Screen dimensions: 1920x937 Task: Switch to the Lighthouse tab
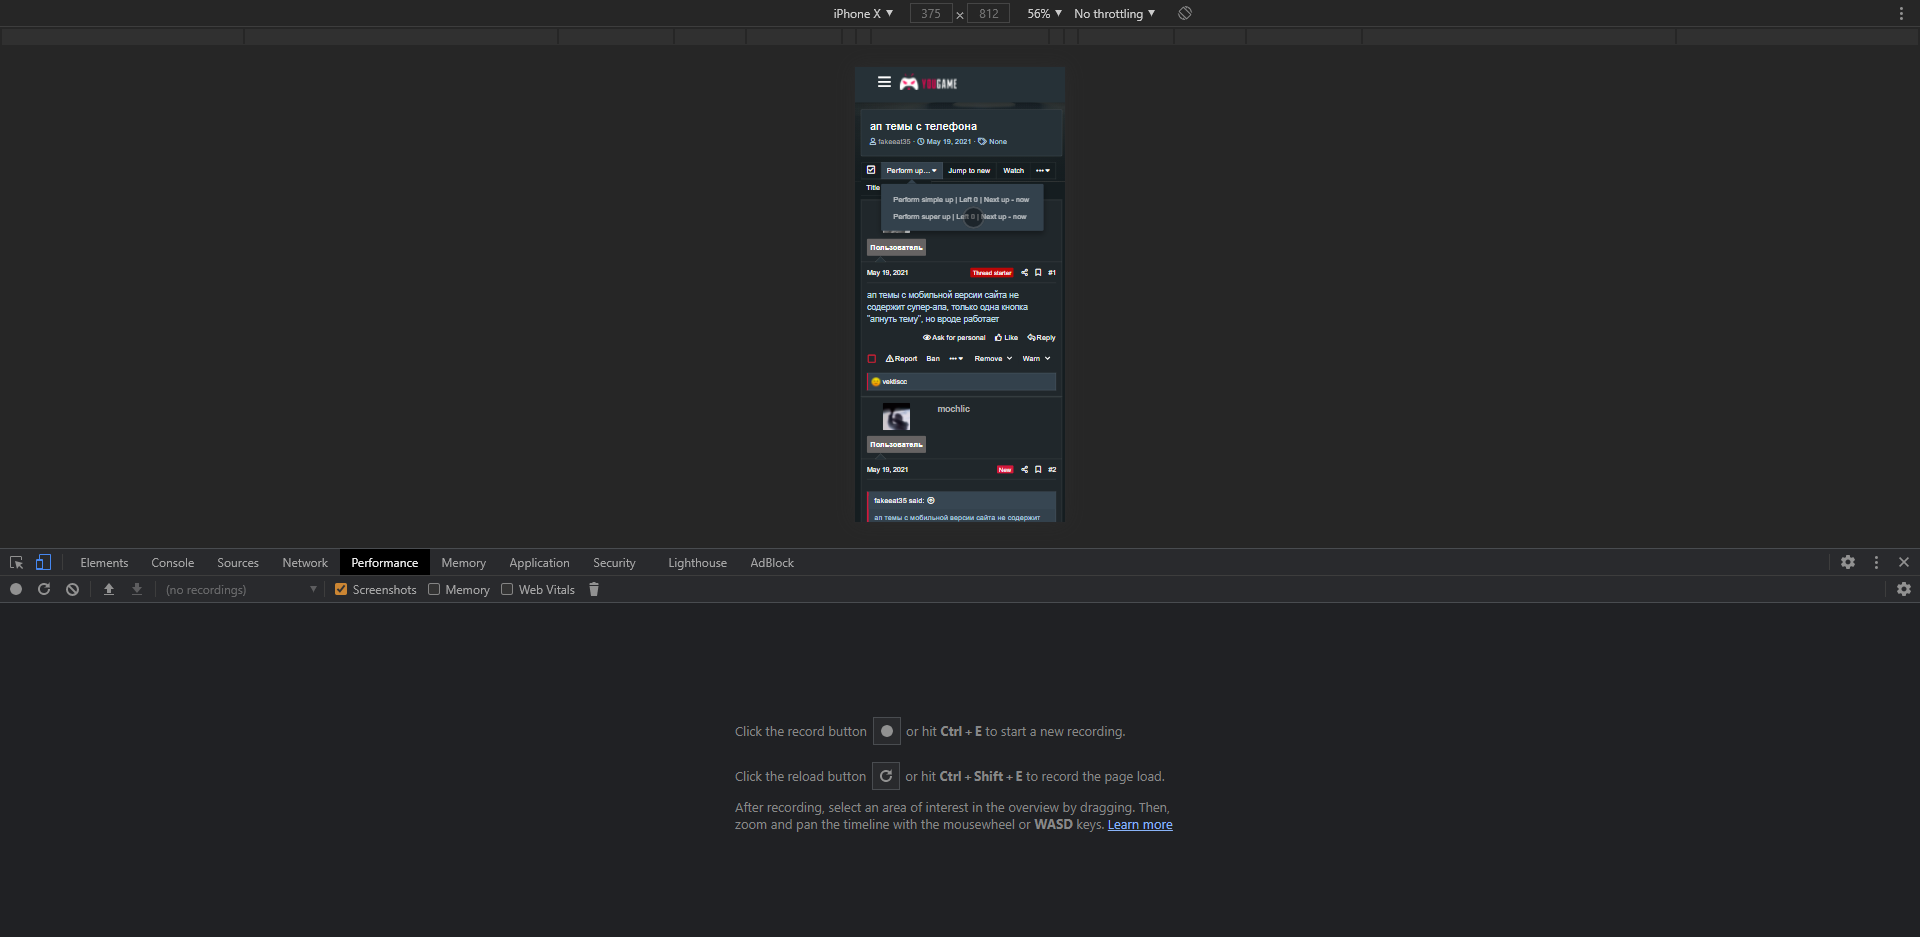click(x=697, y=563)
